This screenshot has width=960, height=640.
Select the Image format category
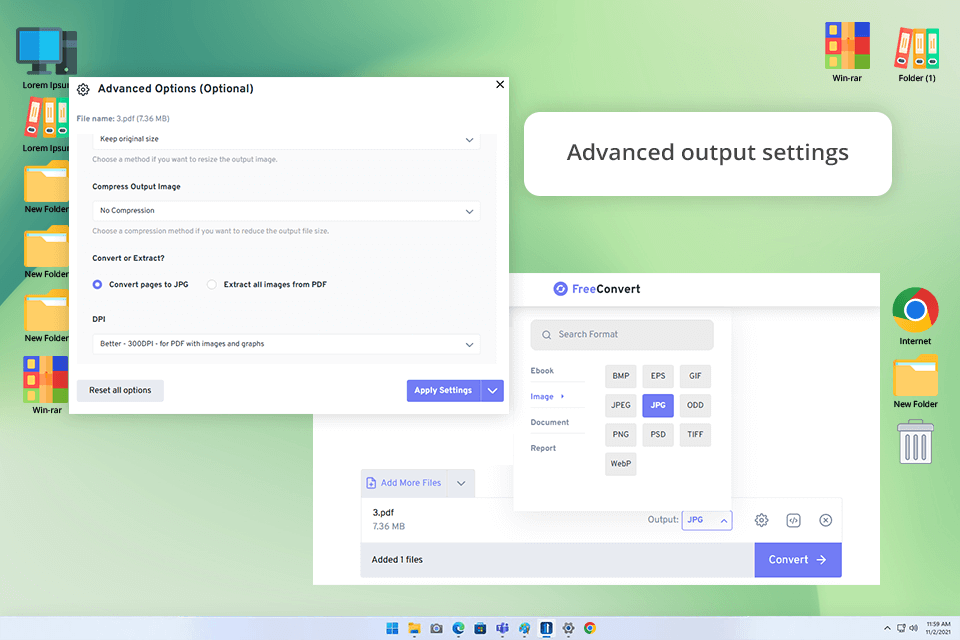click(x=542, y=396)
